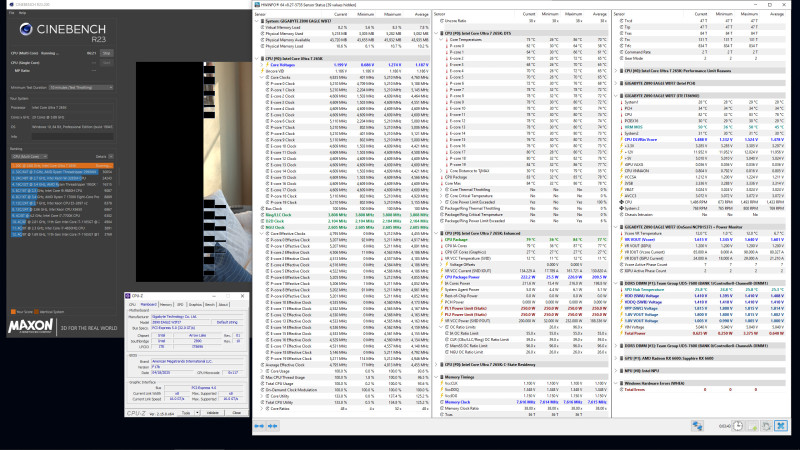Collapse the System: GIGABYTE Z890 sensor group
The width and height of the screenshot is (800, 450).
pos(257,21)
